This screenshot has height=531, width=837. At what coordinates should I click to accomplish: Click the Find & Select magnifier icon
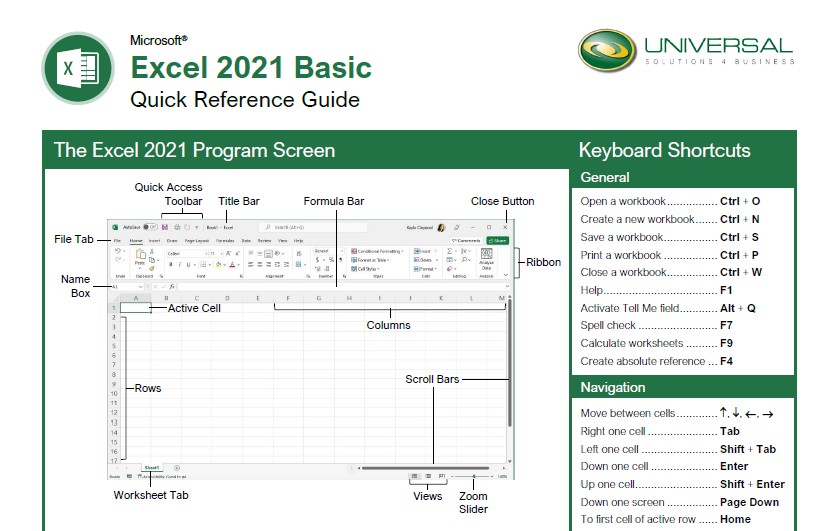(x=464, y=260)
